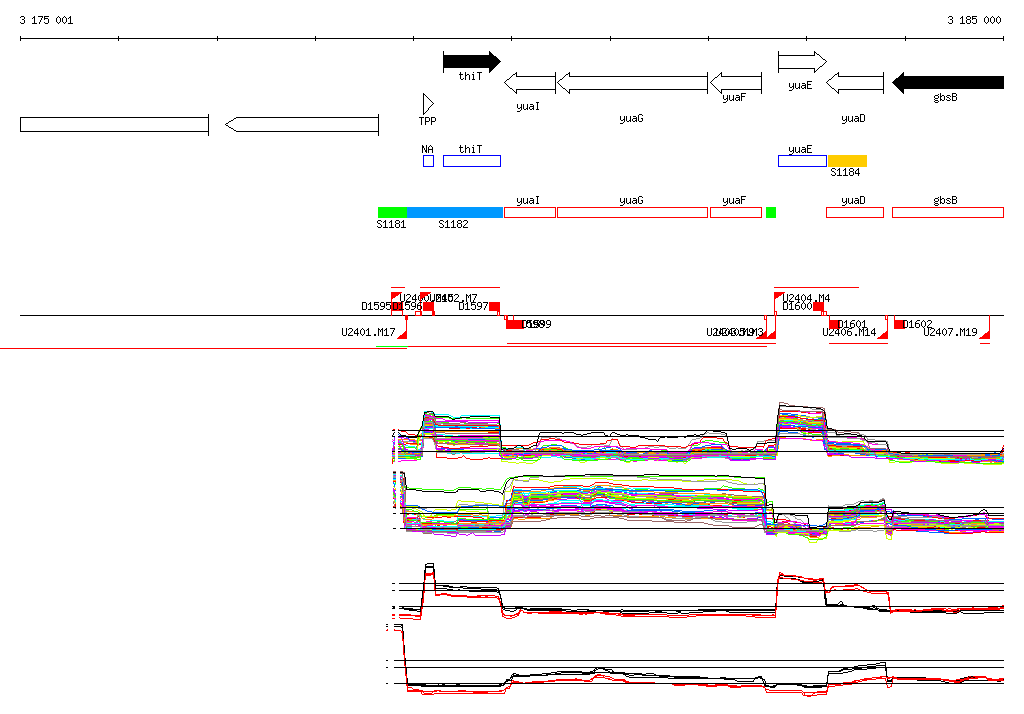The image size is (1024, 714).
Task: Click the start coordinate 3 175 001
Action: coord(46,20)
